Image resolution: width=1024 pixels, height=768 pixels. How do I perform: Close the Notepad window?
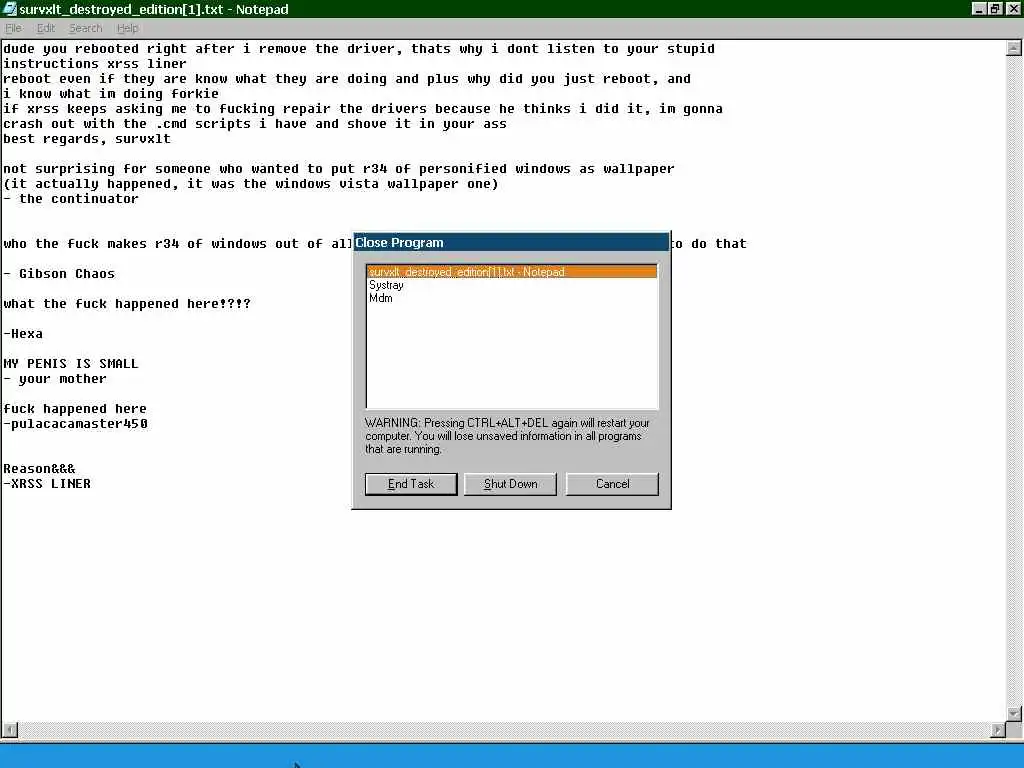1012,8
